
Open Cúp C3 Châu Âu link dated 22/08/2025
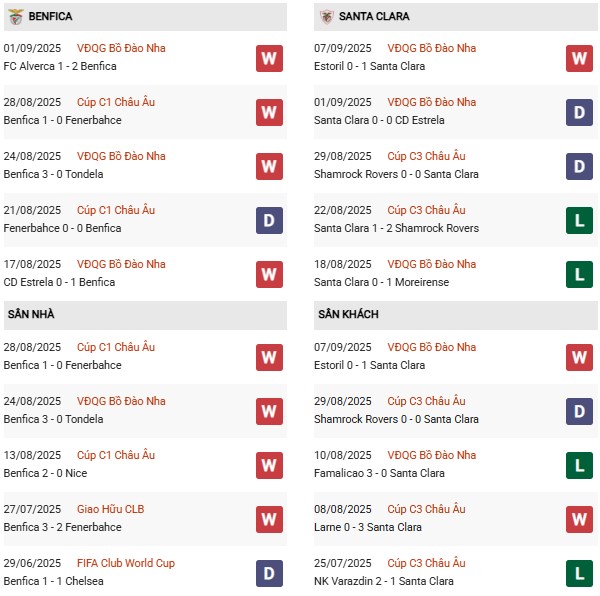[x=426, y=210]
